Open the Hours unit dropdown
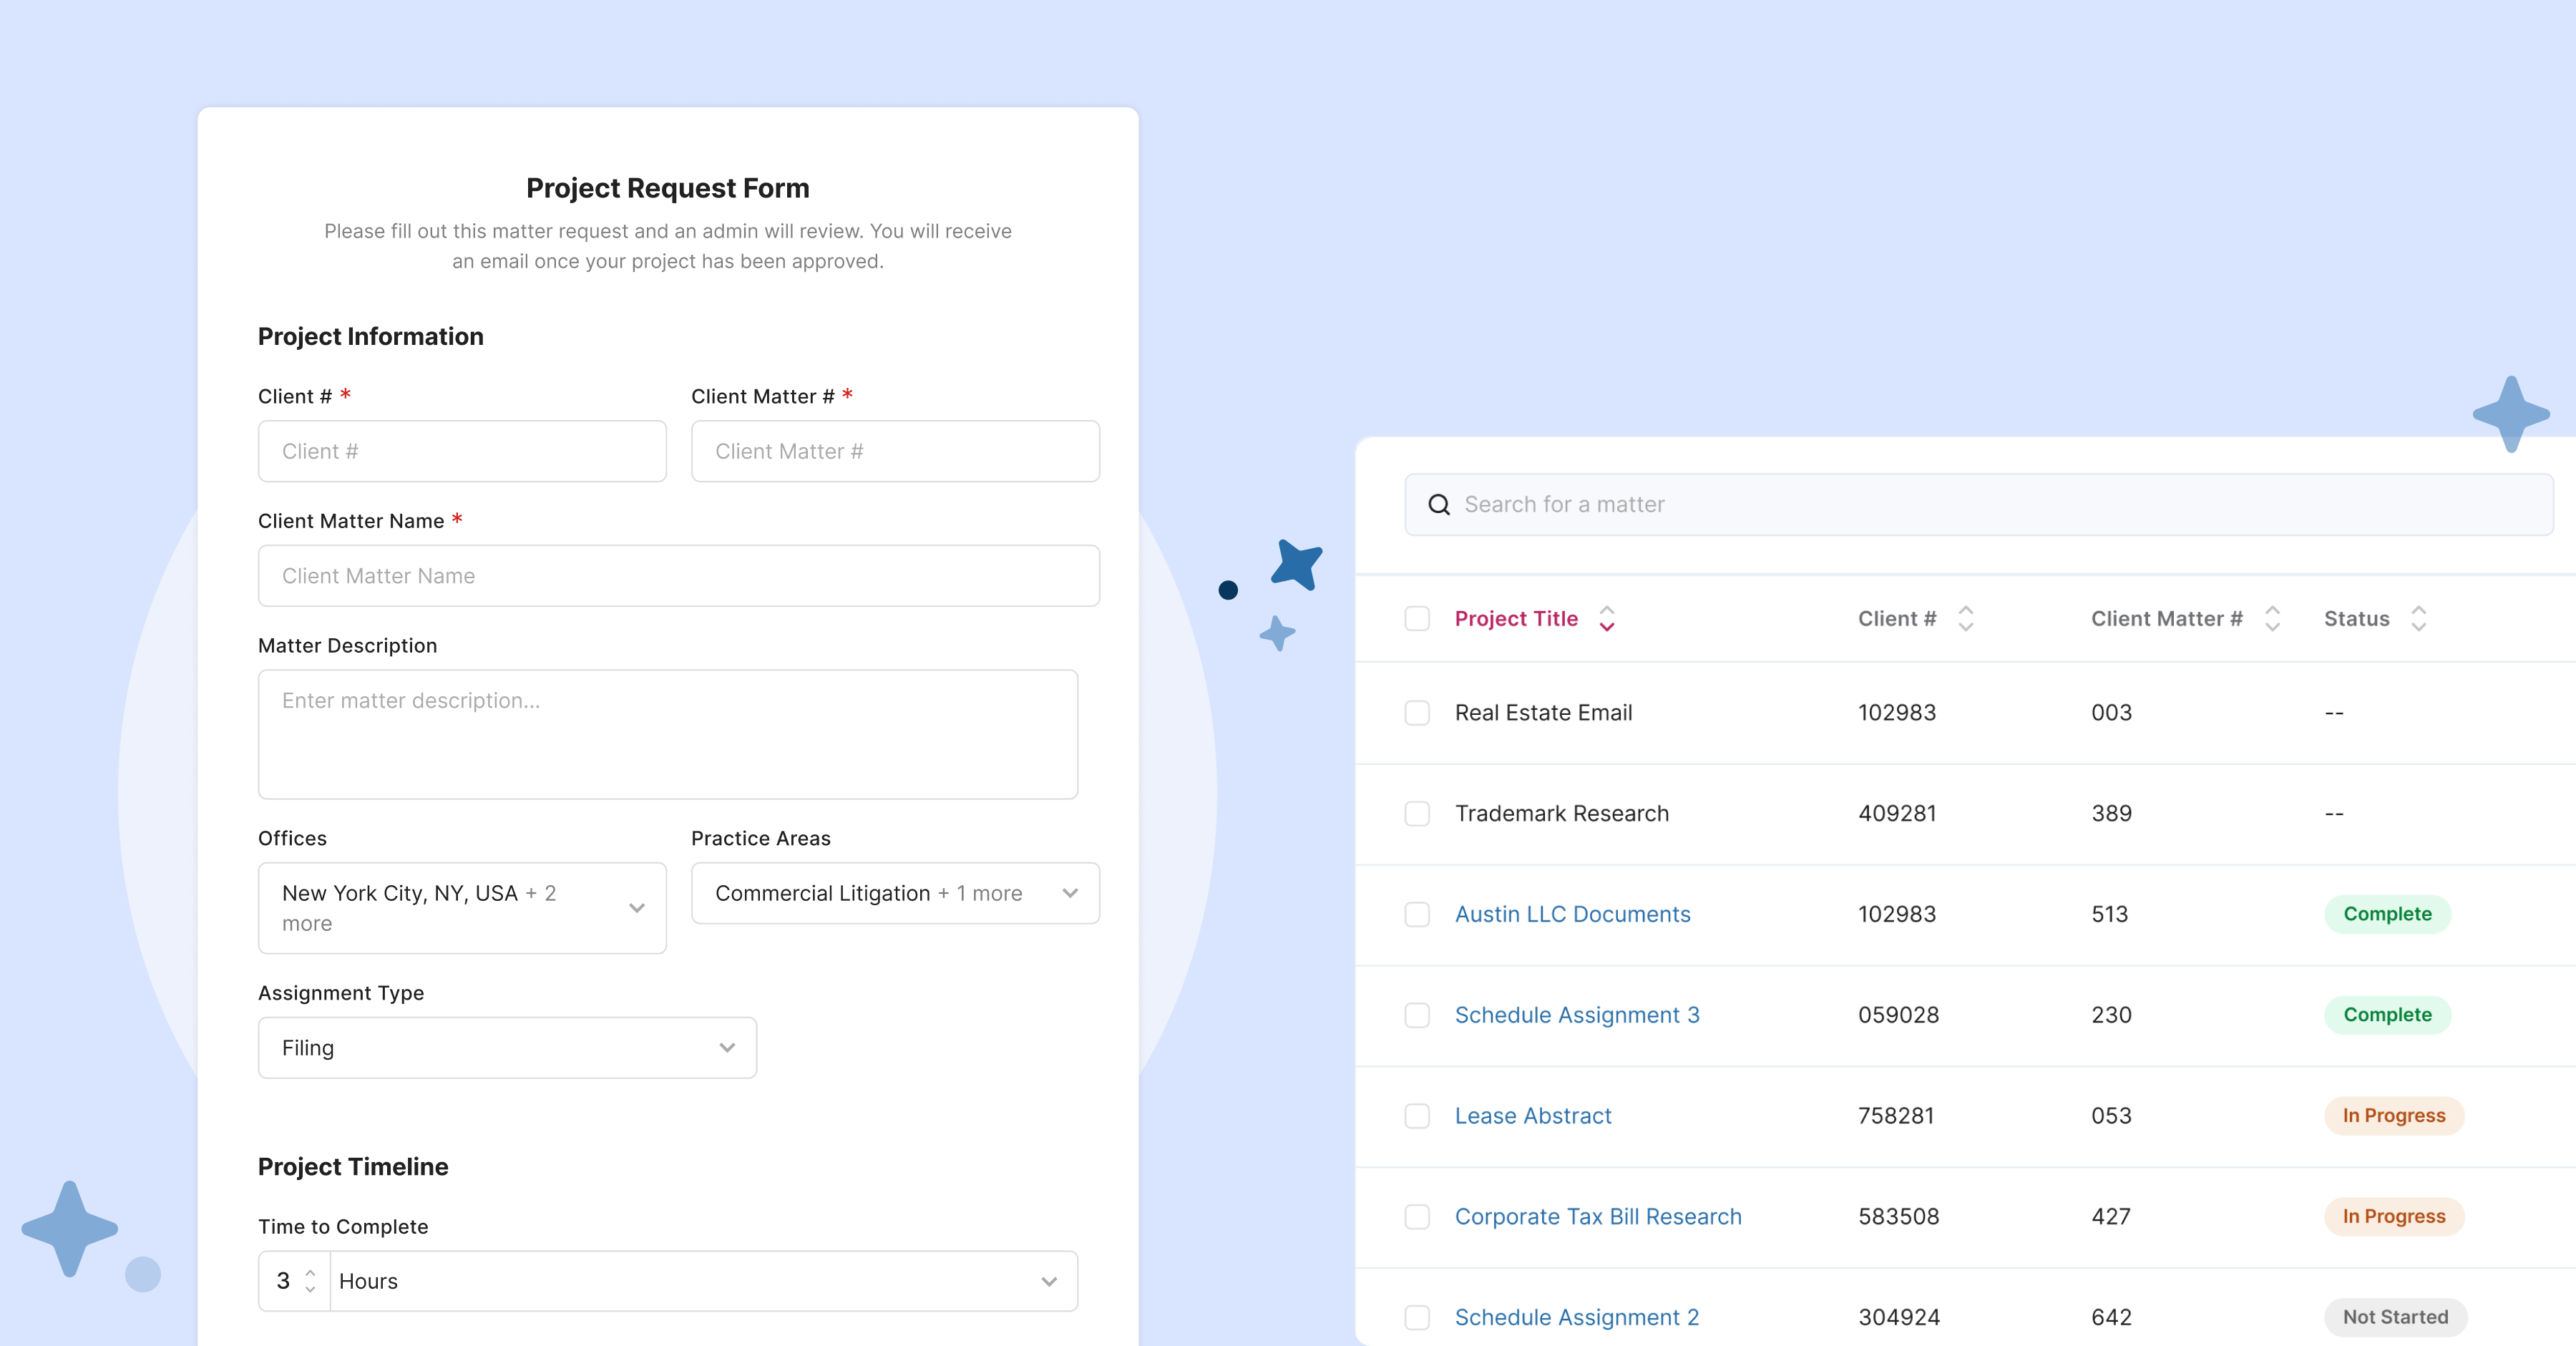This screenshot has width=2576, height=1346. [1049, 1280]
